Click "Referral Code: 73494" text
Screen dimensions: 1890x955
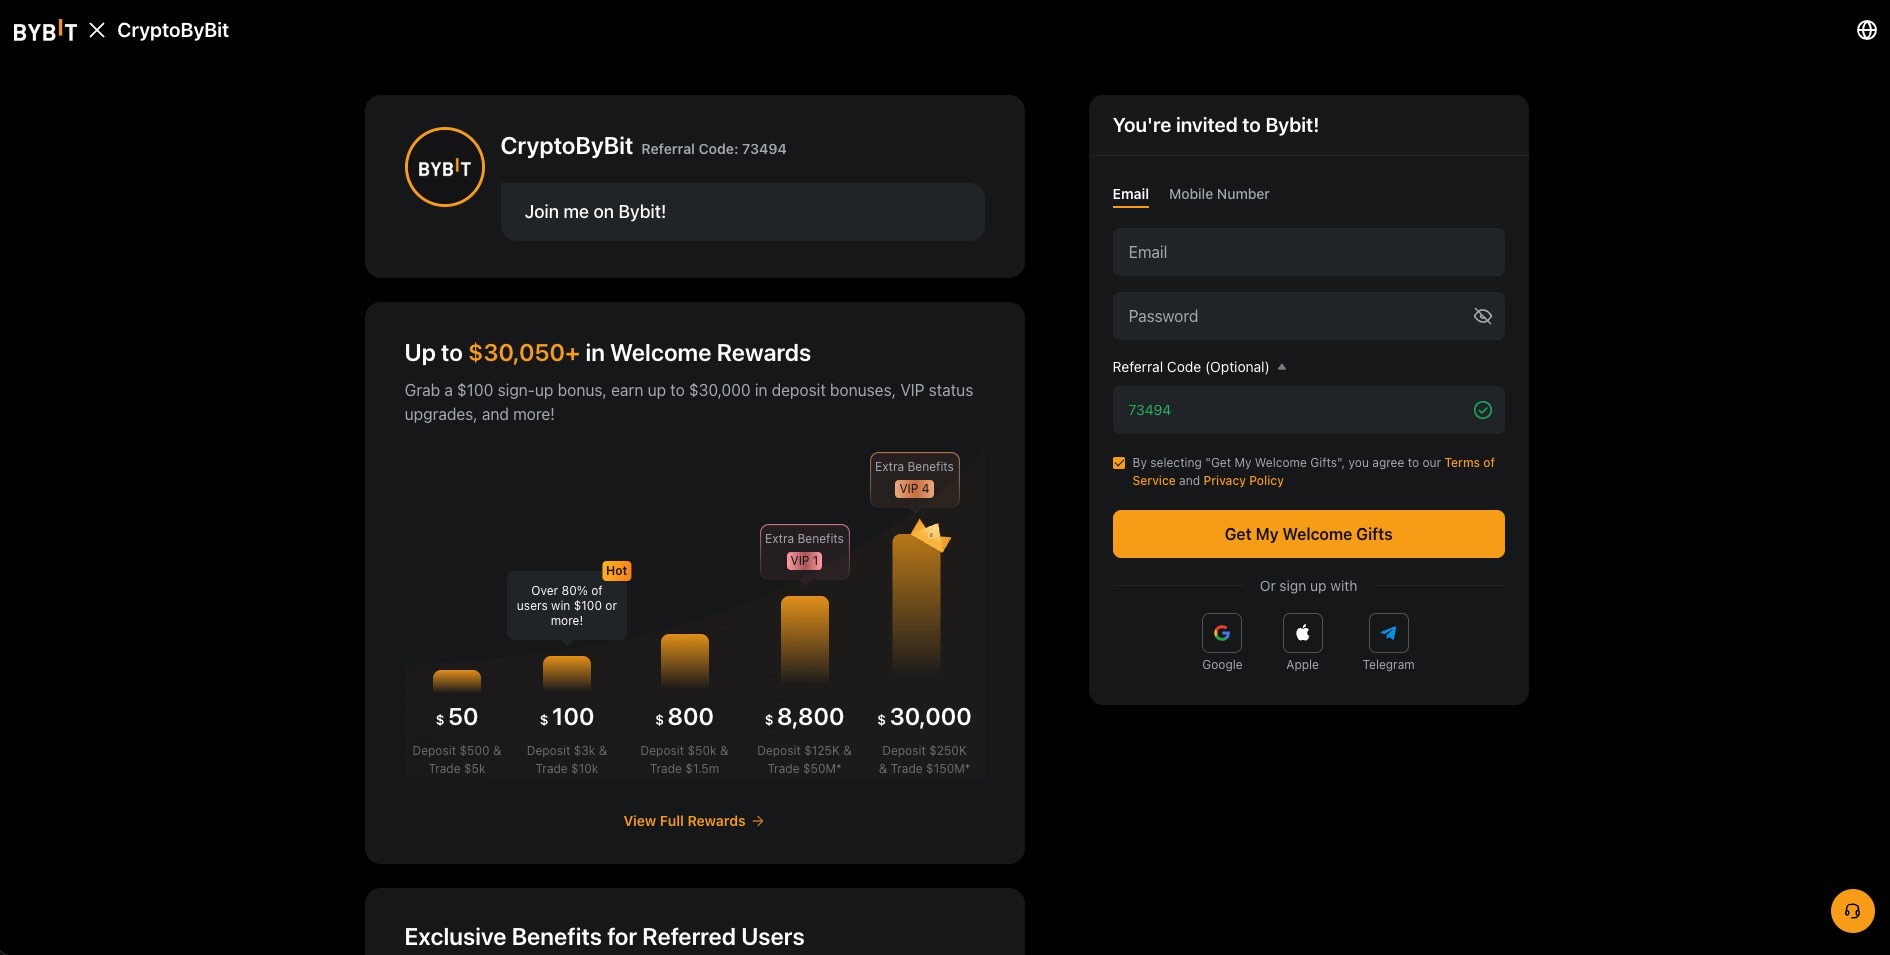714,149
